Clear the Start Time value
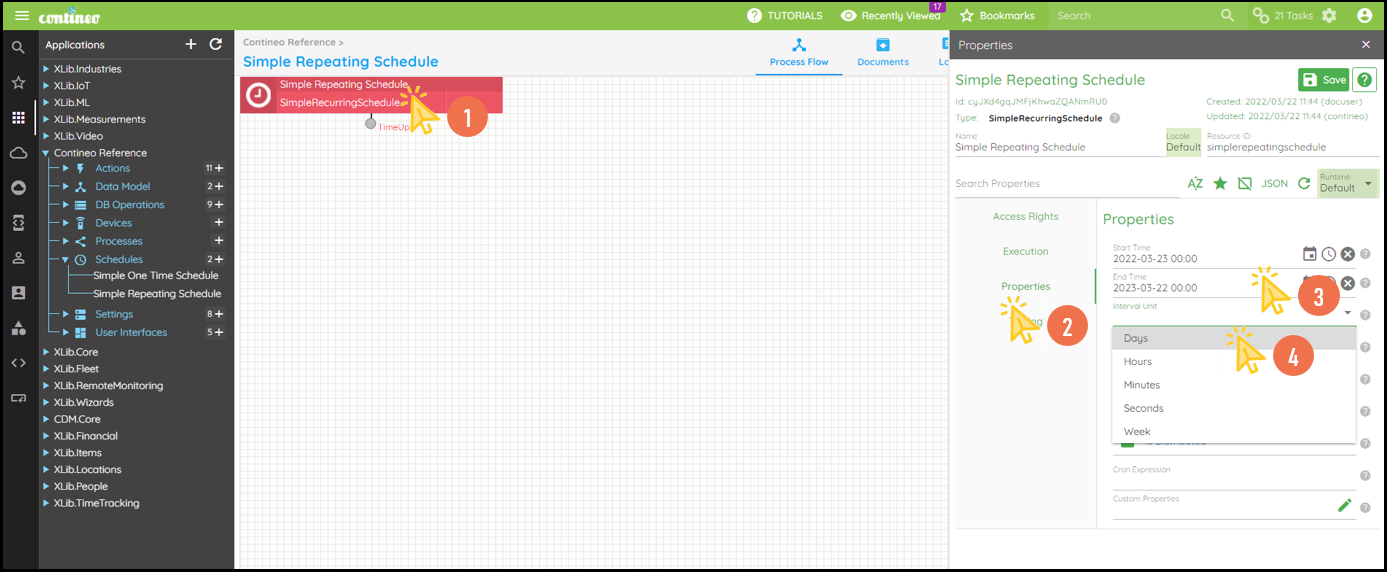The image size is (1387, 572). (x=1347, y=255)
